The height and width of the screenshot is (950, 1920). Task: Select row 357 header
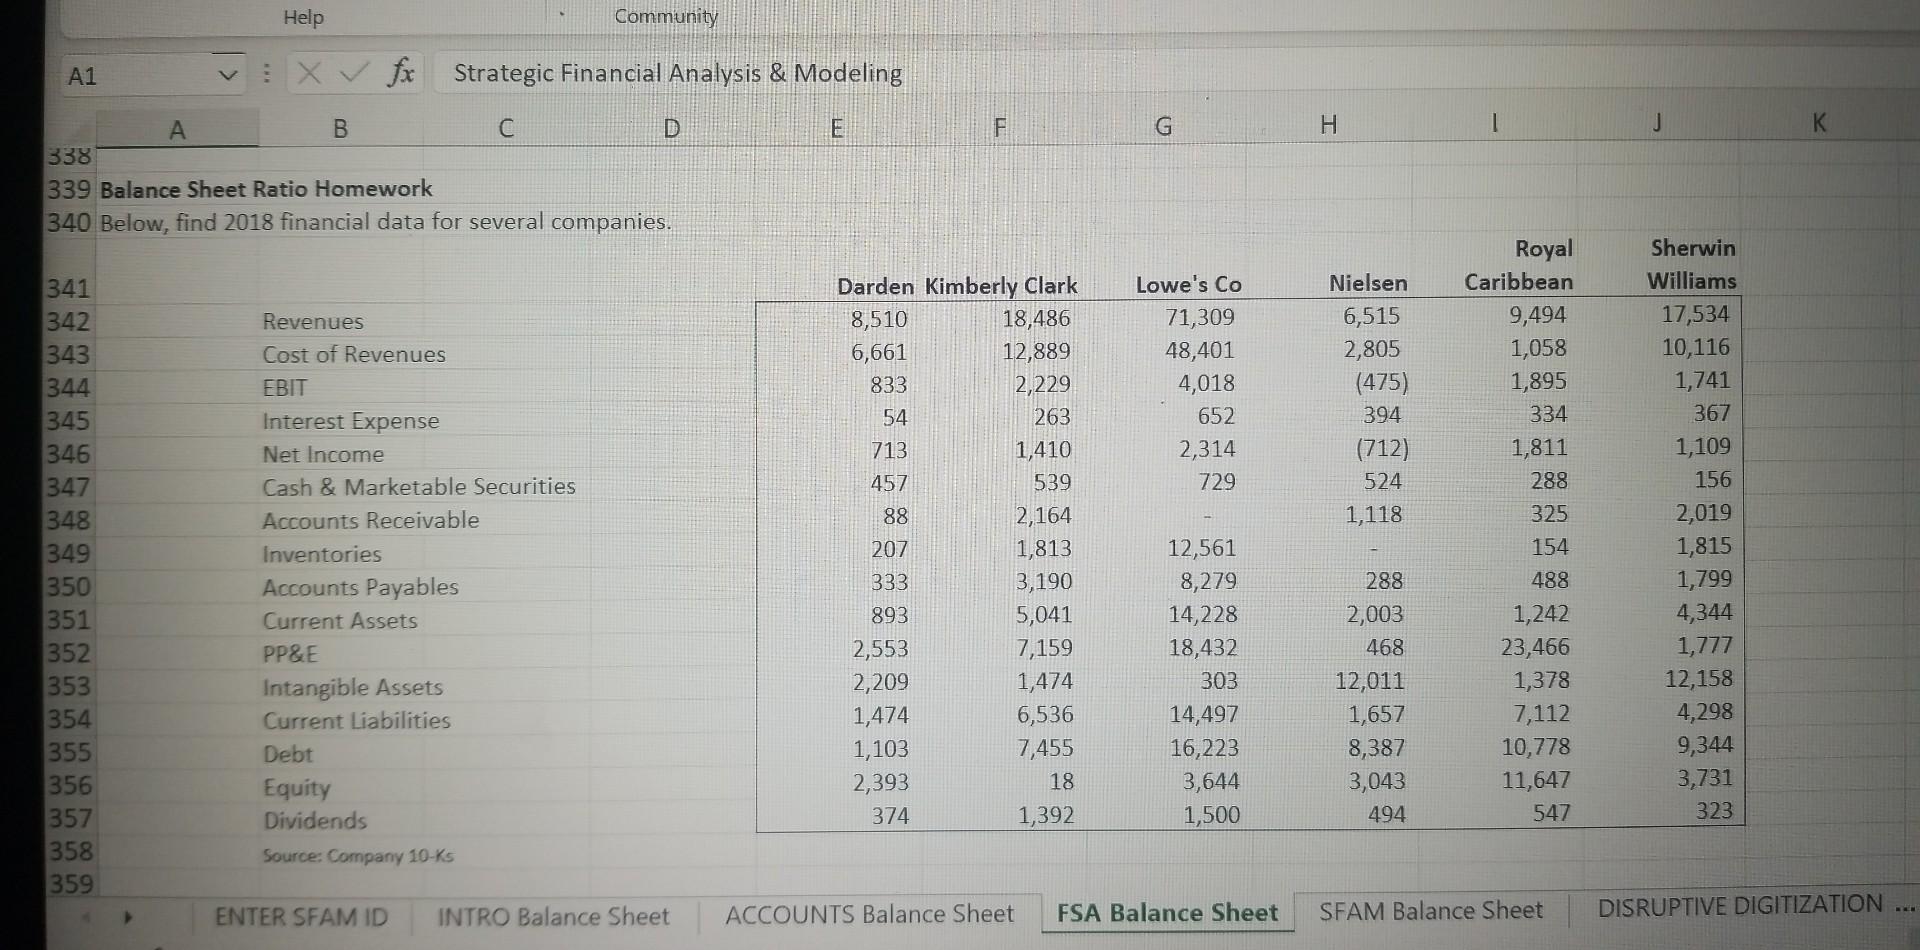click(69, 819)
